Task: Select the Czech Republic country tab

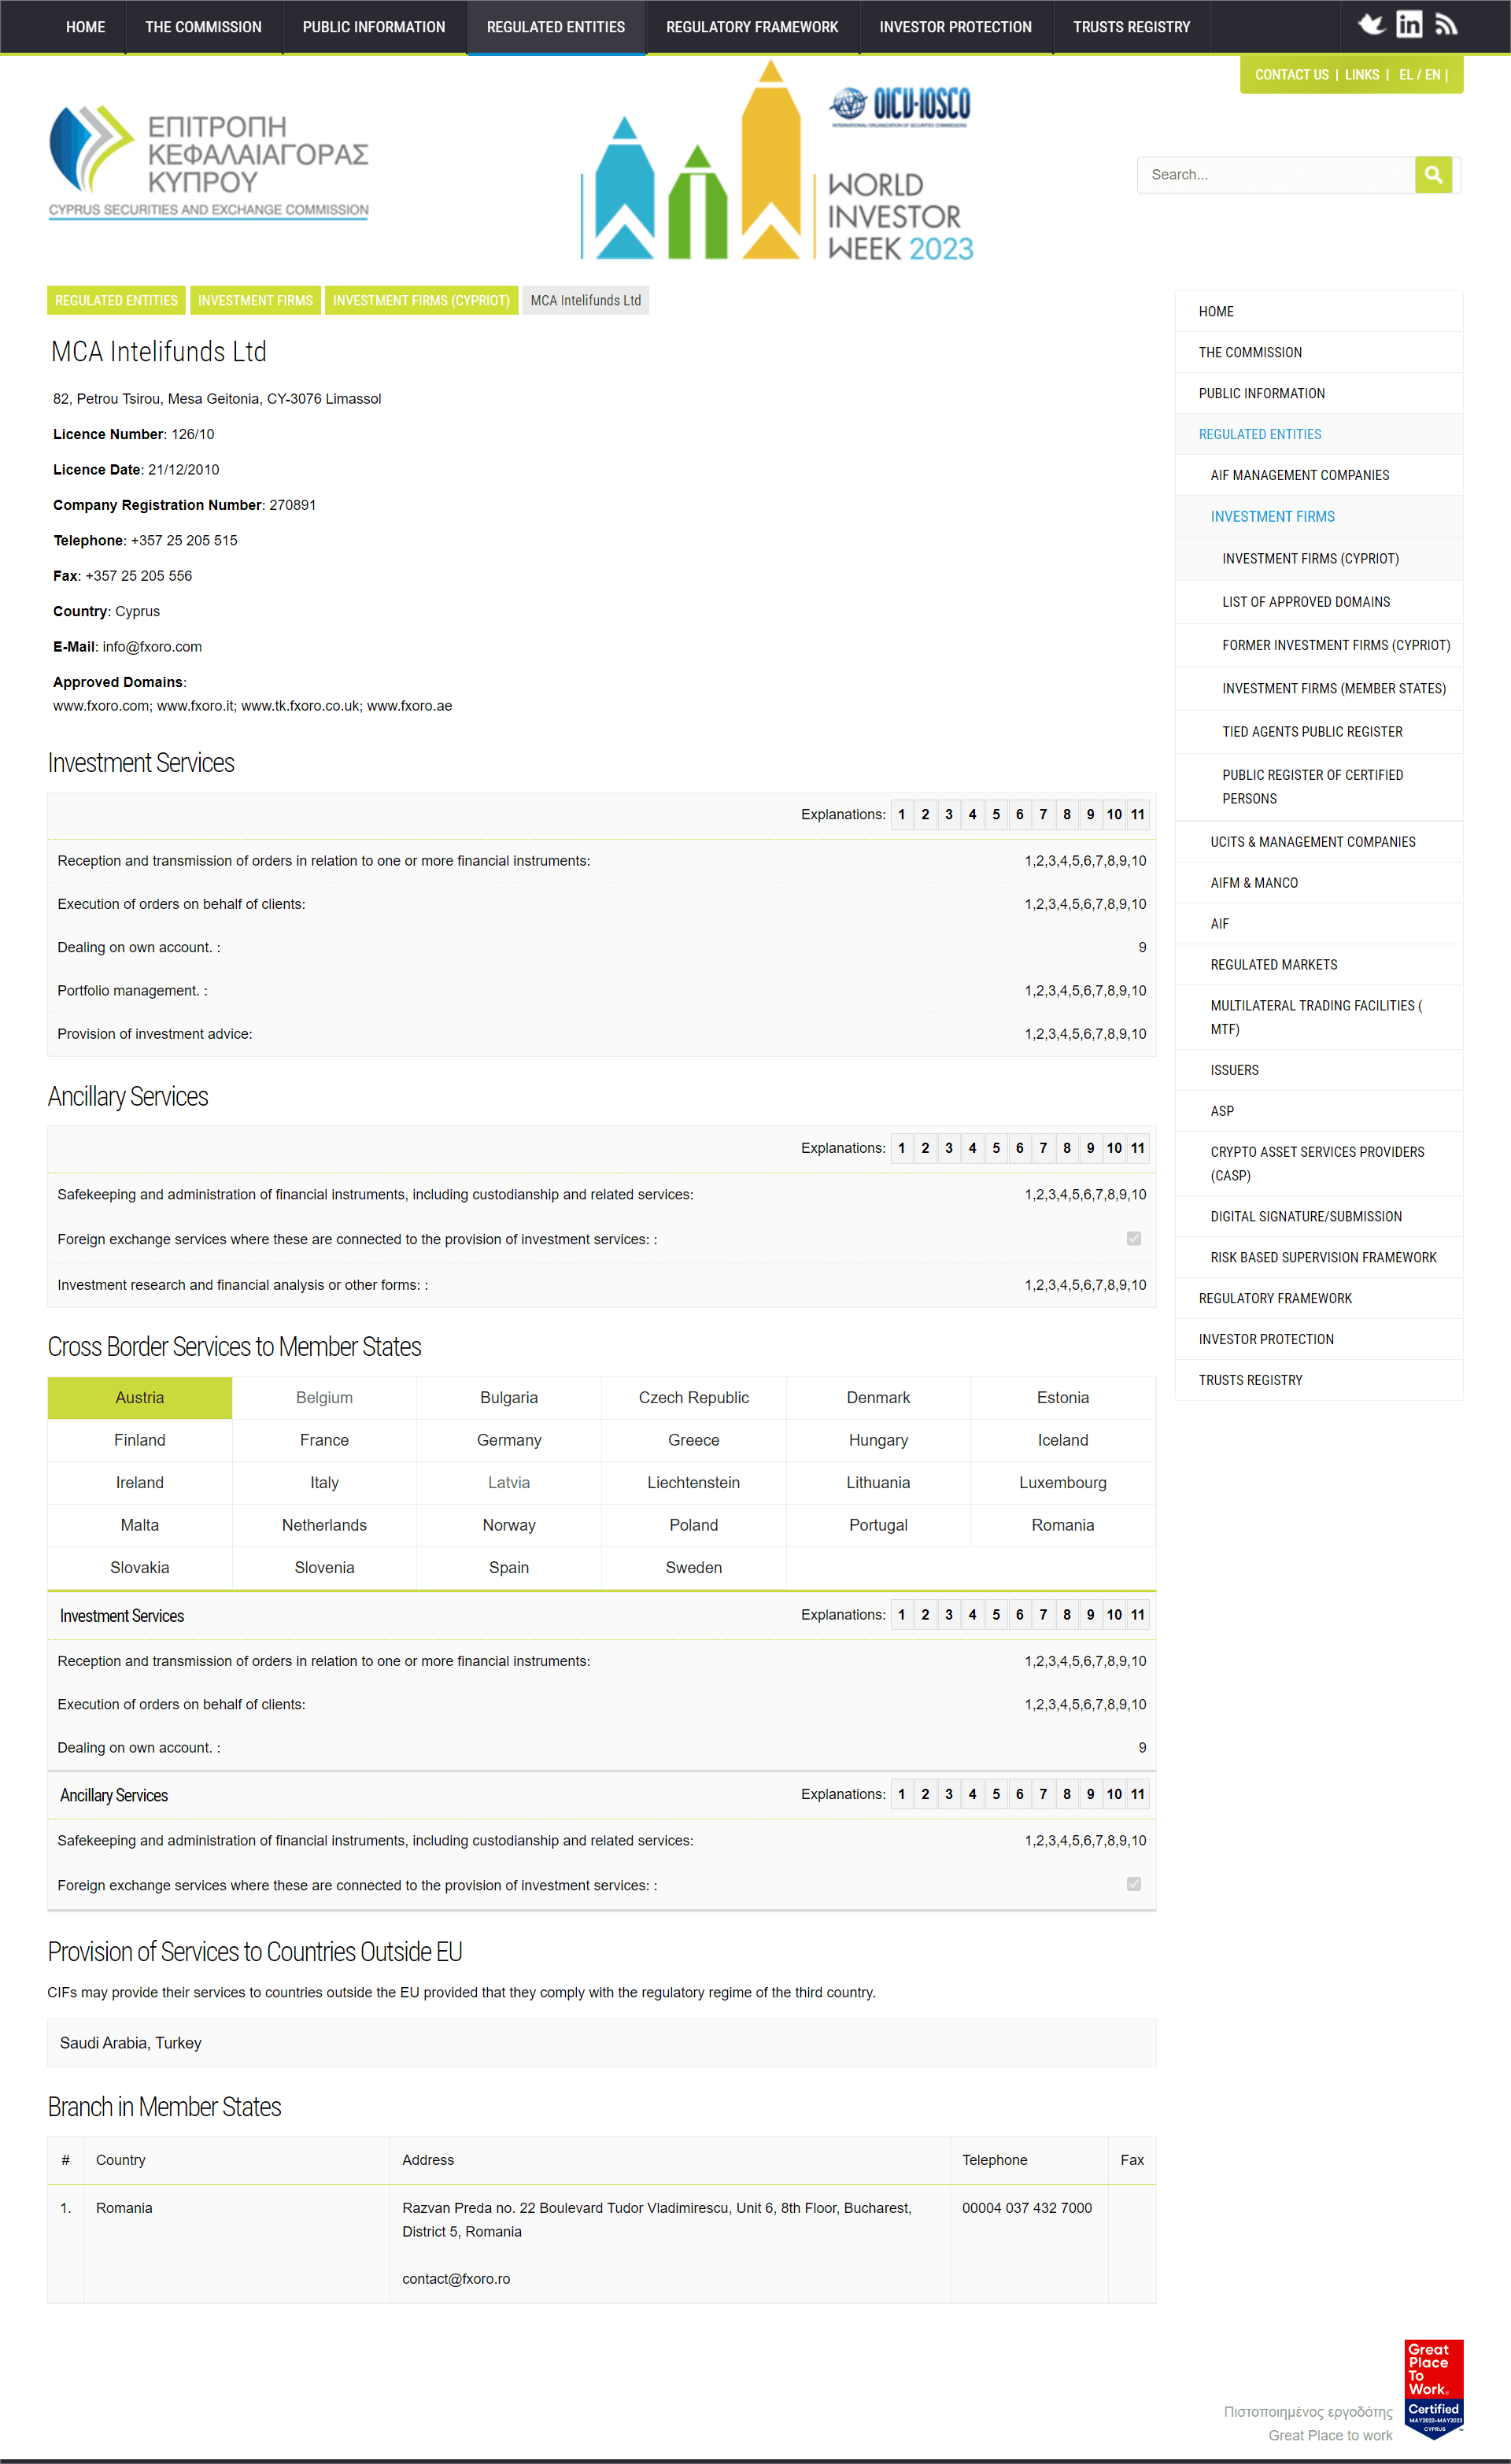Action: (693, 1397)
